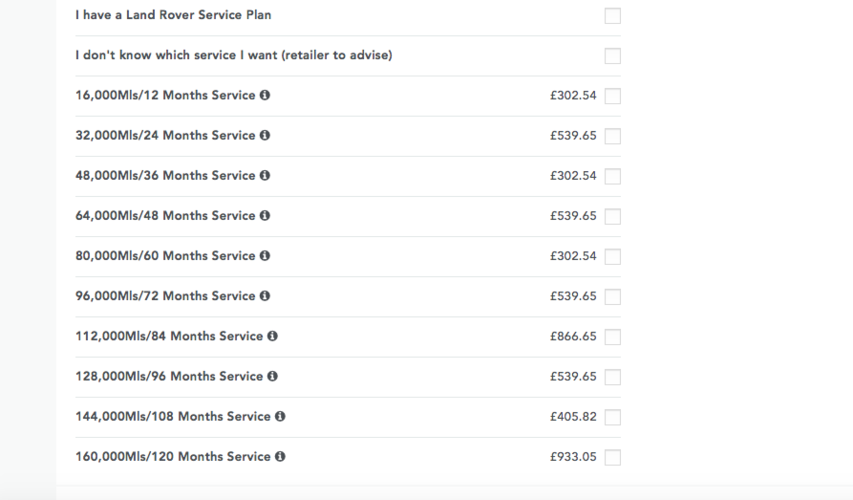Show info for 96,000Mls/72 Months Service
This screenshot has width=853, height=500.
265,296
